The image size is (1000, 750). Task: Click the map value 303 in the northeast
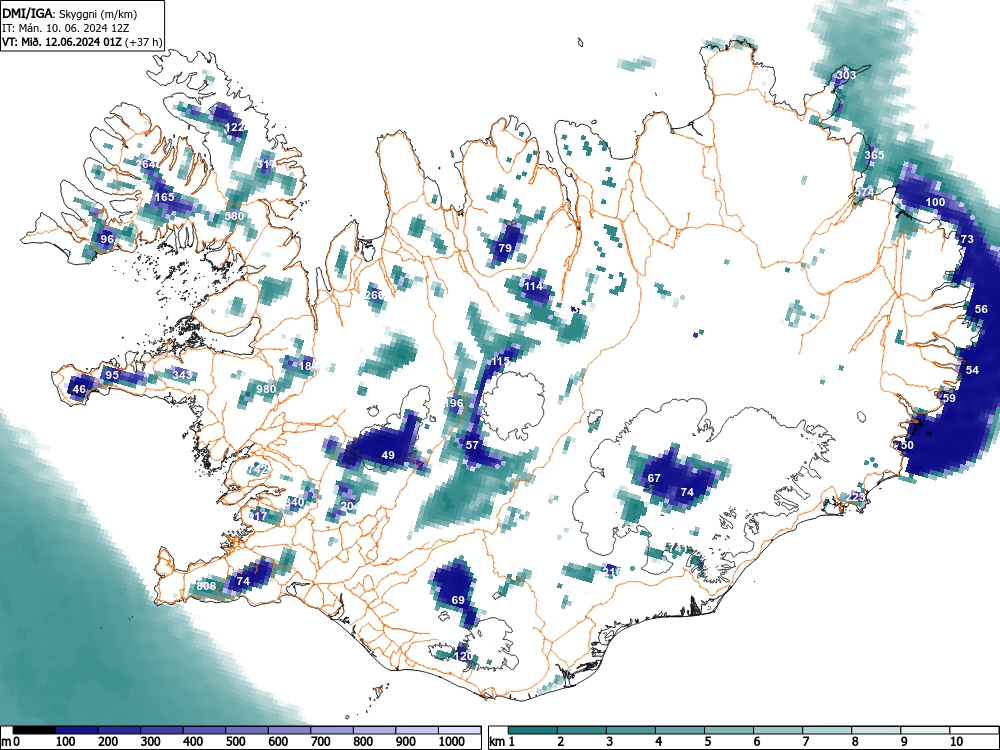[x=846, y=75]
